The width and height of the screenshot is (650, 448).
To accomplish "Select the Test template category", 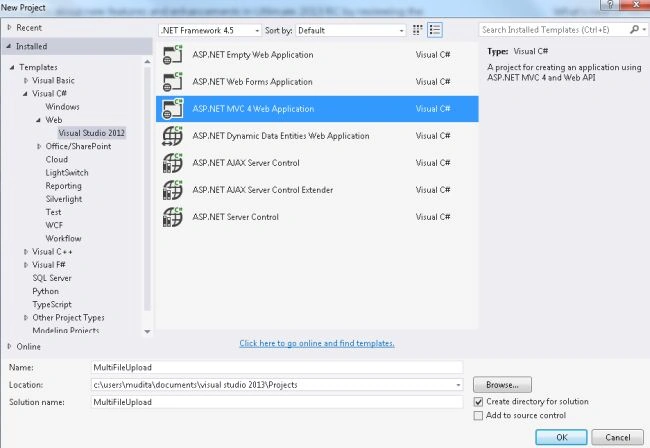I will [53, 212].
